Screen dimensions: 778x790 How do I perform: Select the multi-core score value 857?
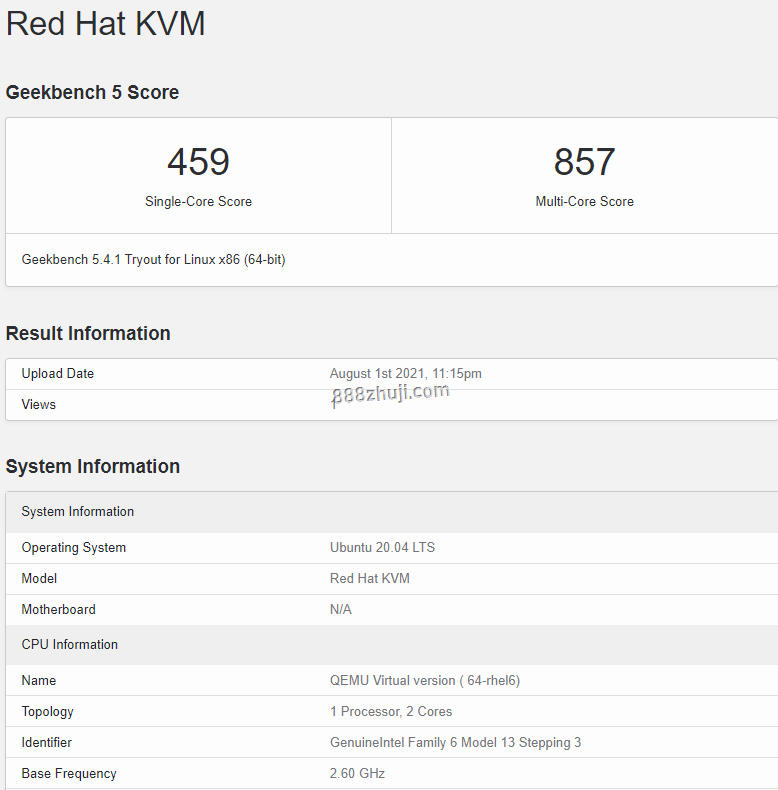(585, 162)
